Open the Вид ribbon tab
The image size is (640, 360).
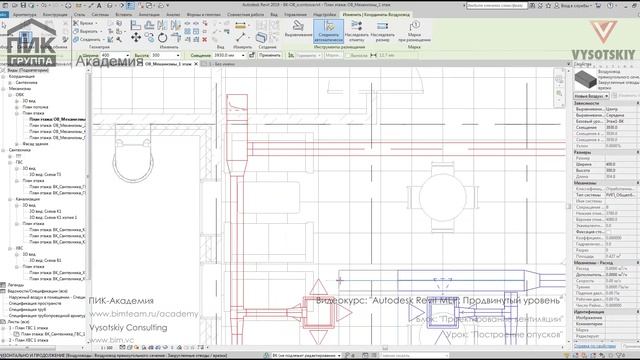[x=274, y=14]
